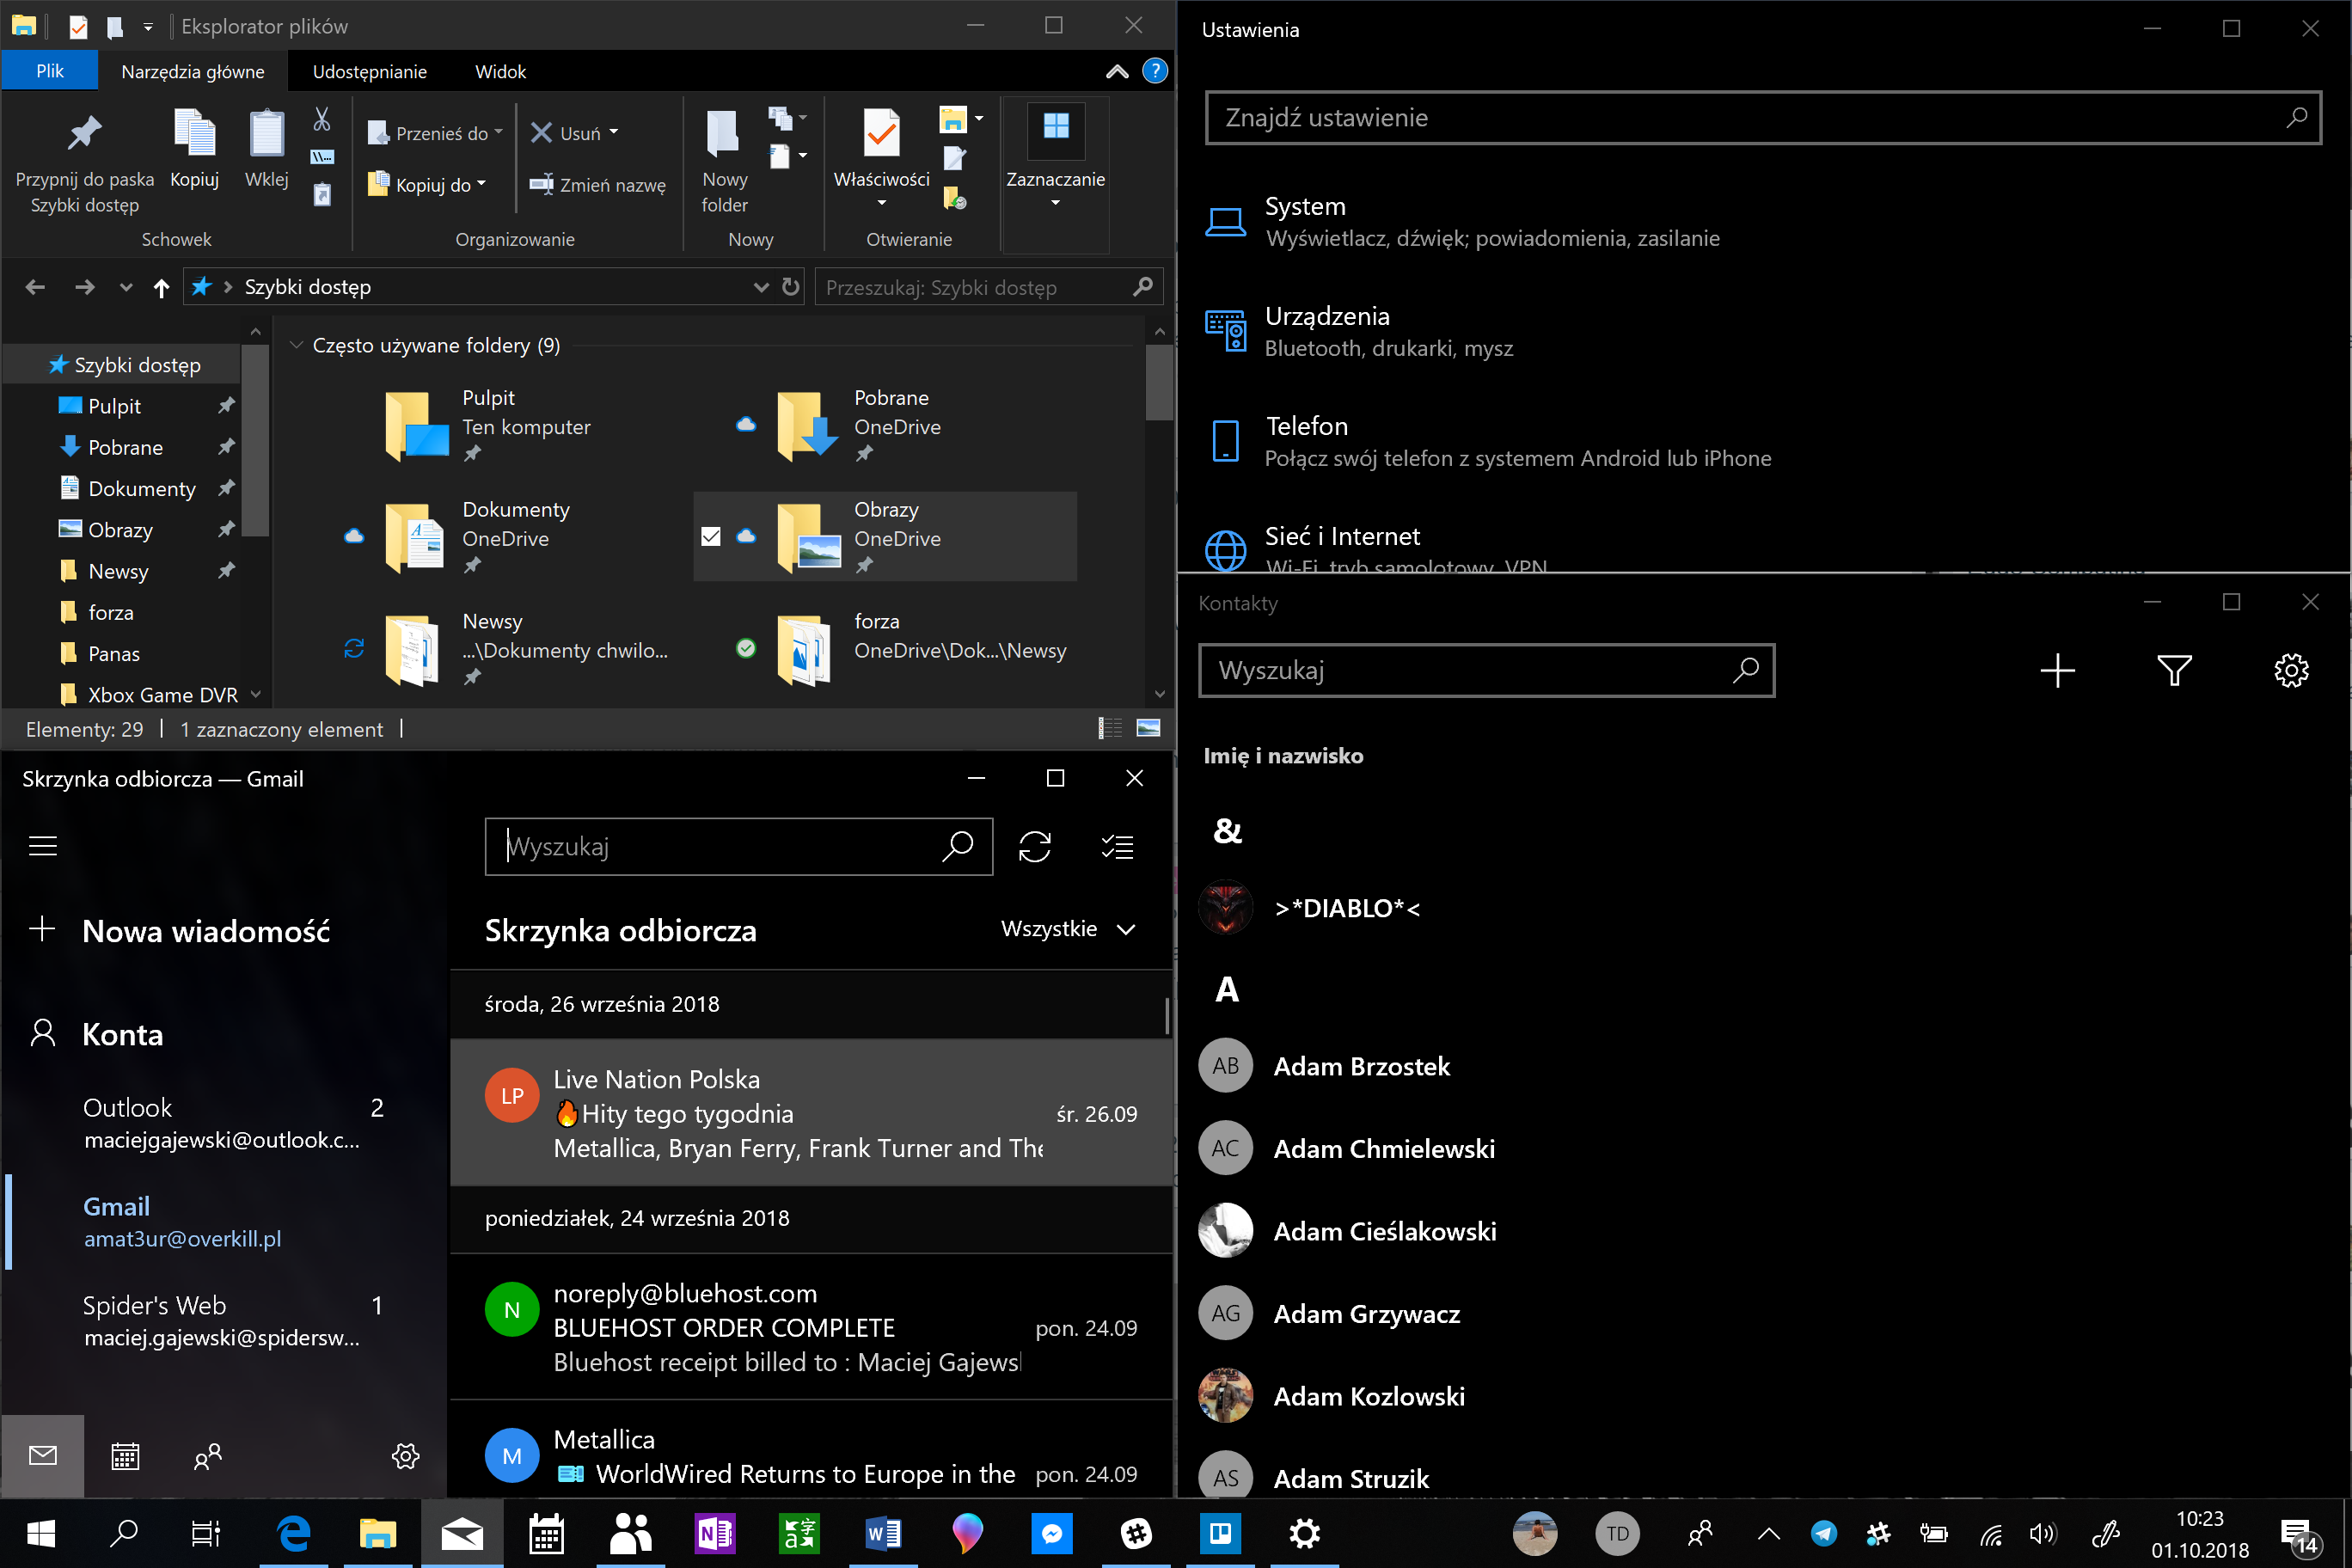Open OneNote from taskbar
2352x1568 pixels.
click(x=714, y=1533)
